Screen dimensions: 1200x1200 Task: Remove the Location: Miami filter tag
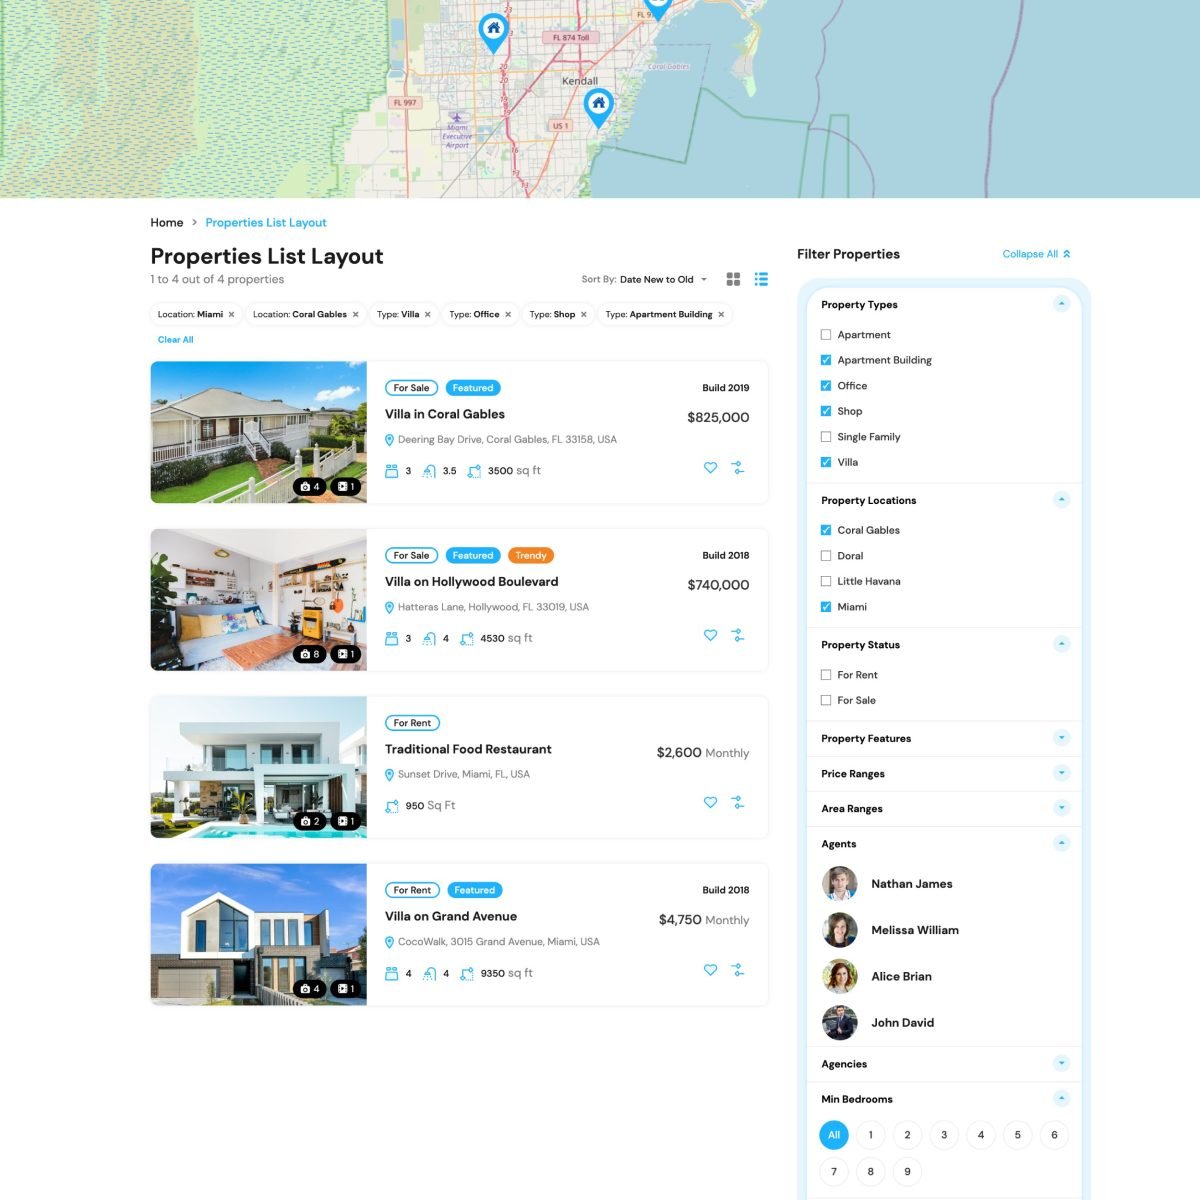click(231, 315)
